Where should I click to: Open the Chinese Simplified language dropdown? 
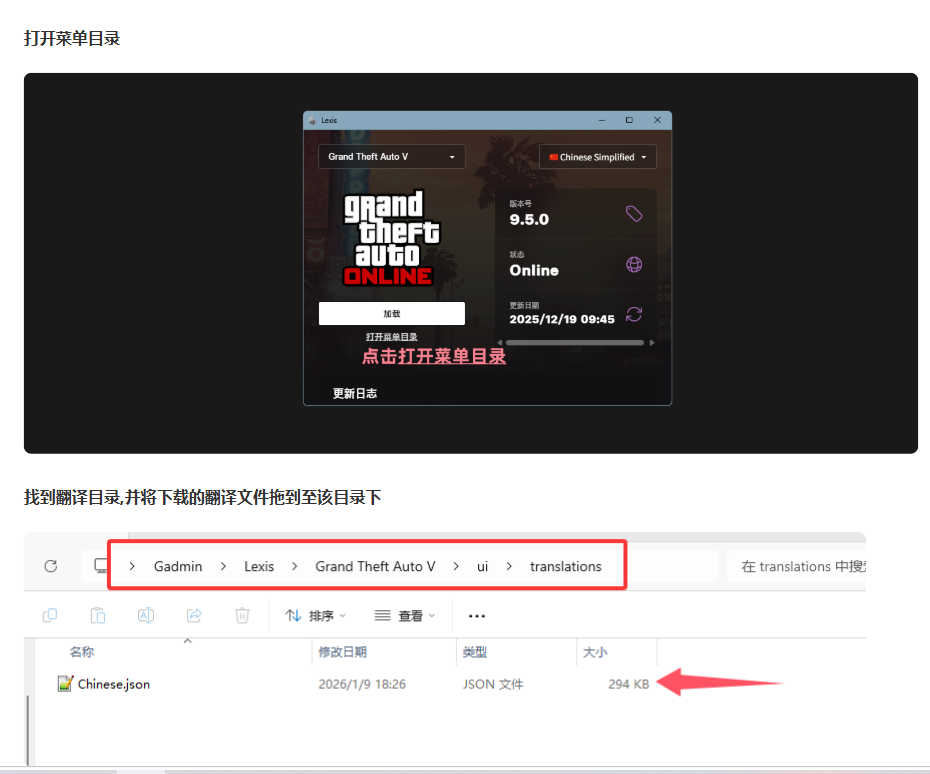597,157
